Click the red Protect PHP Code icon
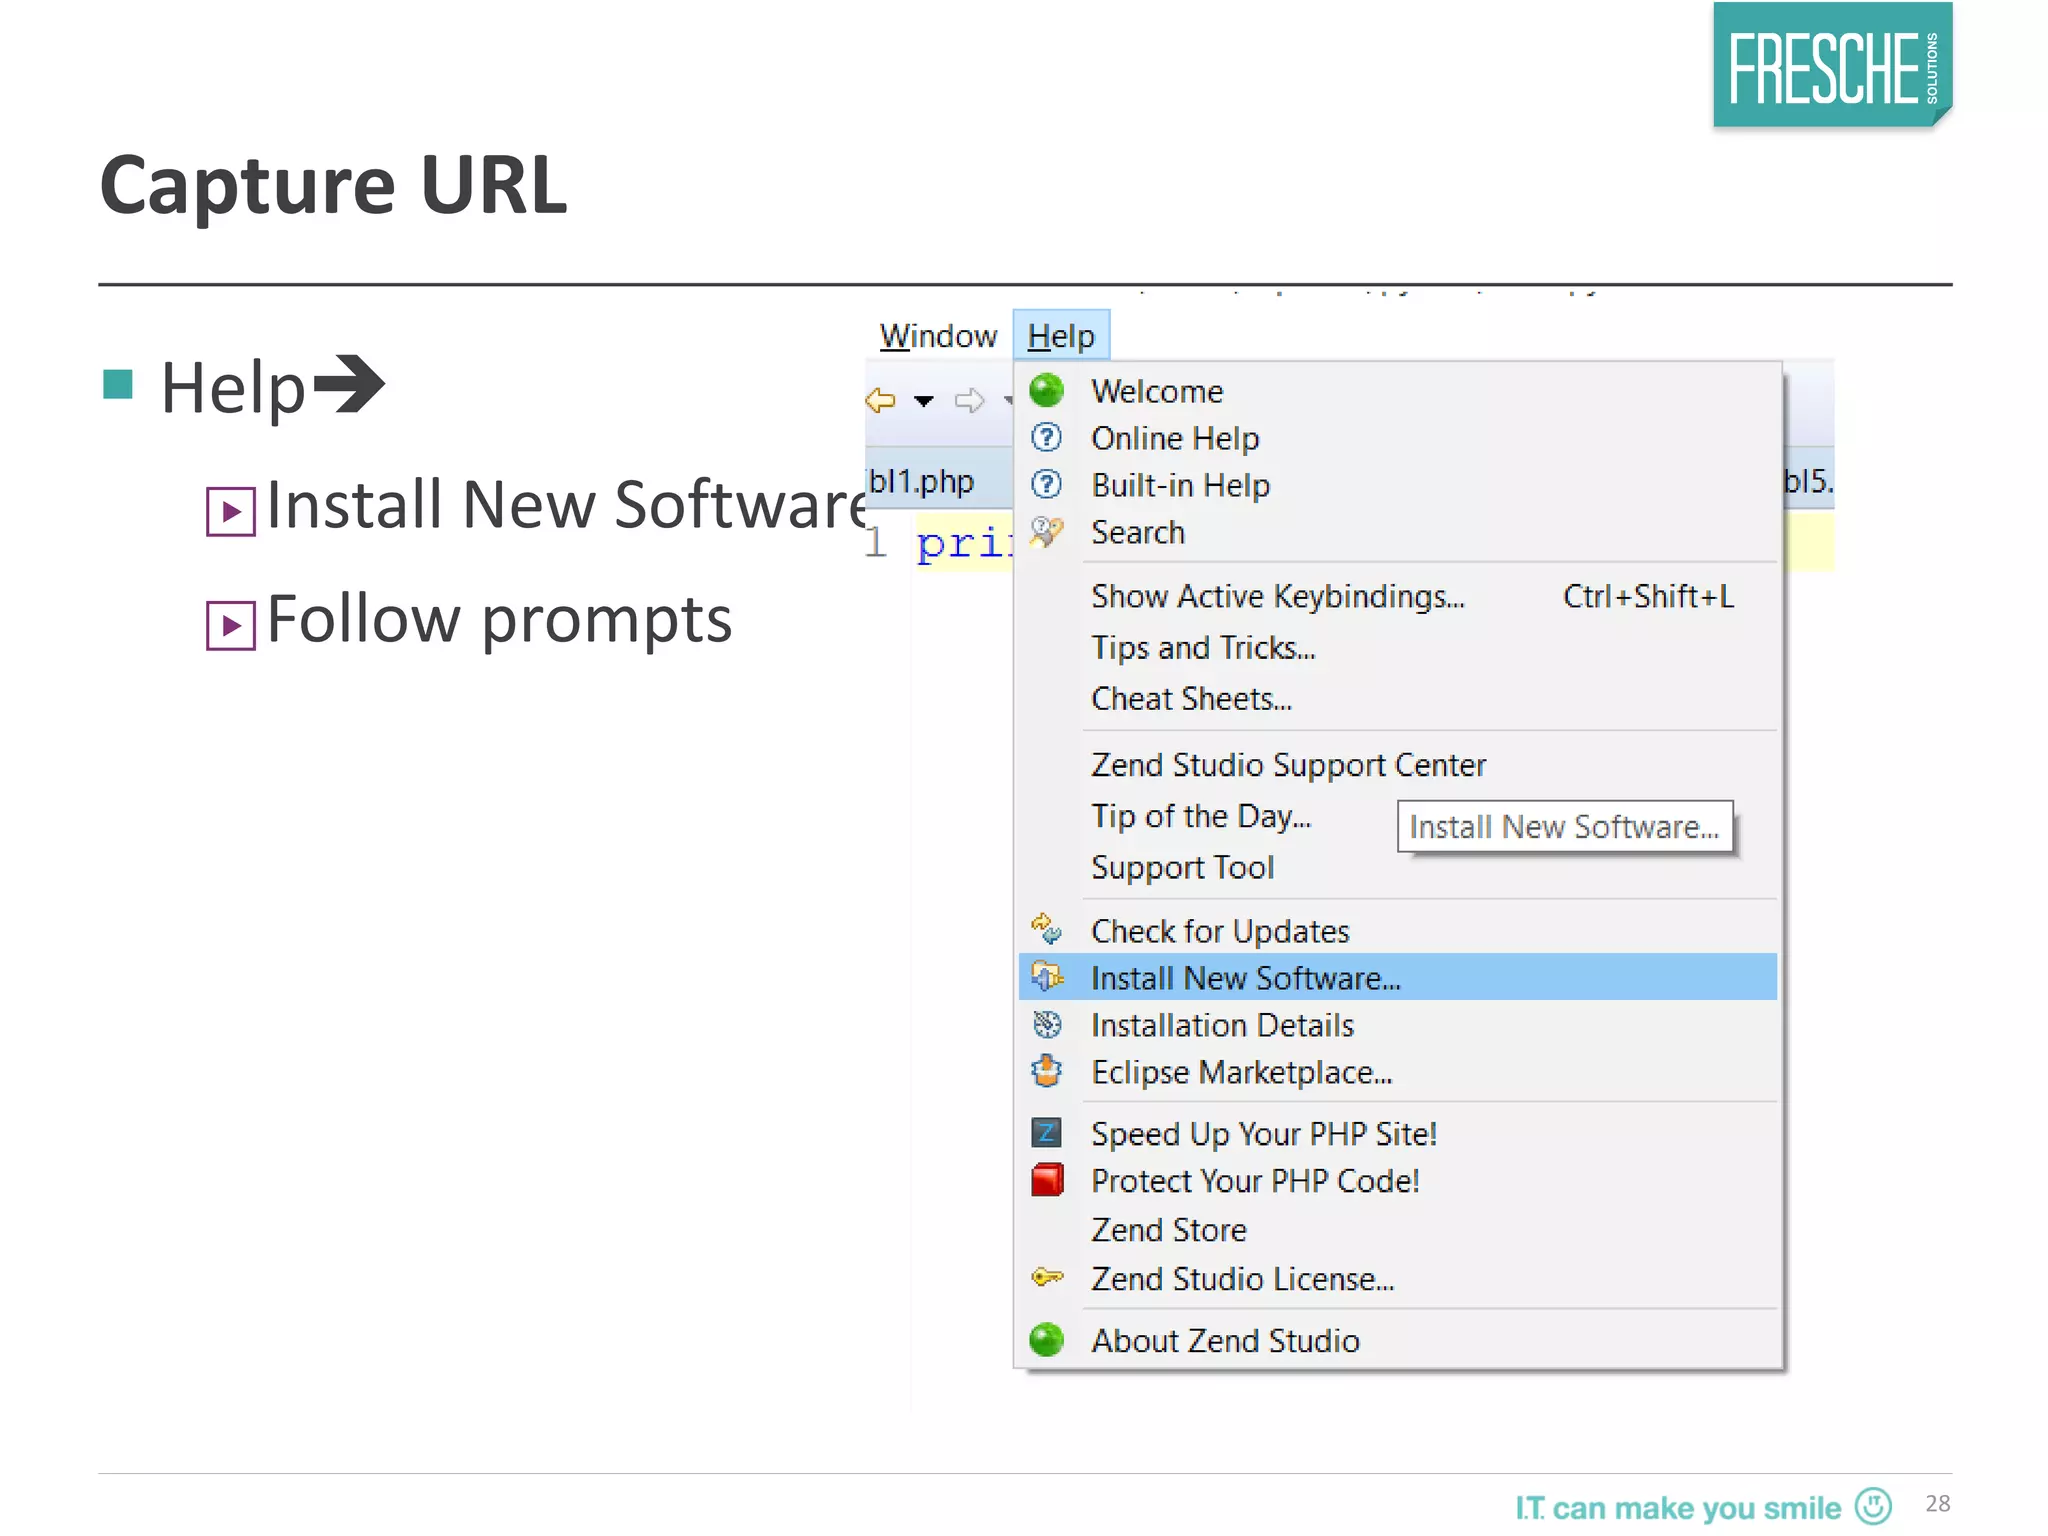Screen dimensions: 2048x1536 coord(1046,1180)
